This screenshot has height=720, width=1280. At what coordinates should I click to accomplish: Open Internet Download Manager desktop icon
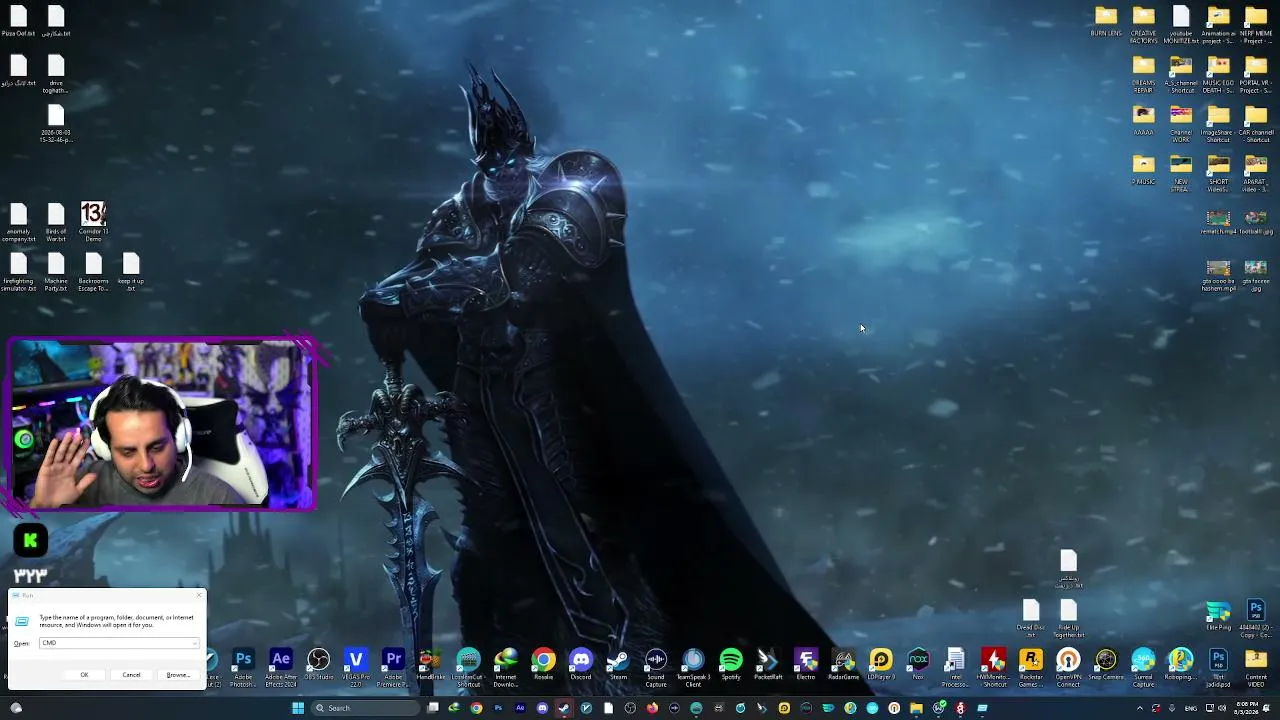(x=506, y=667)
